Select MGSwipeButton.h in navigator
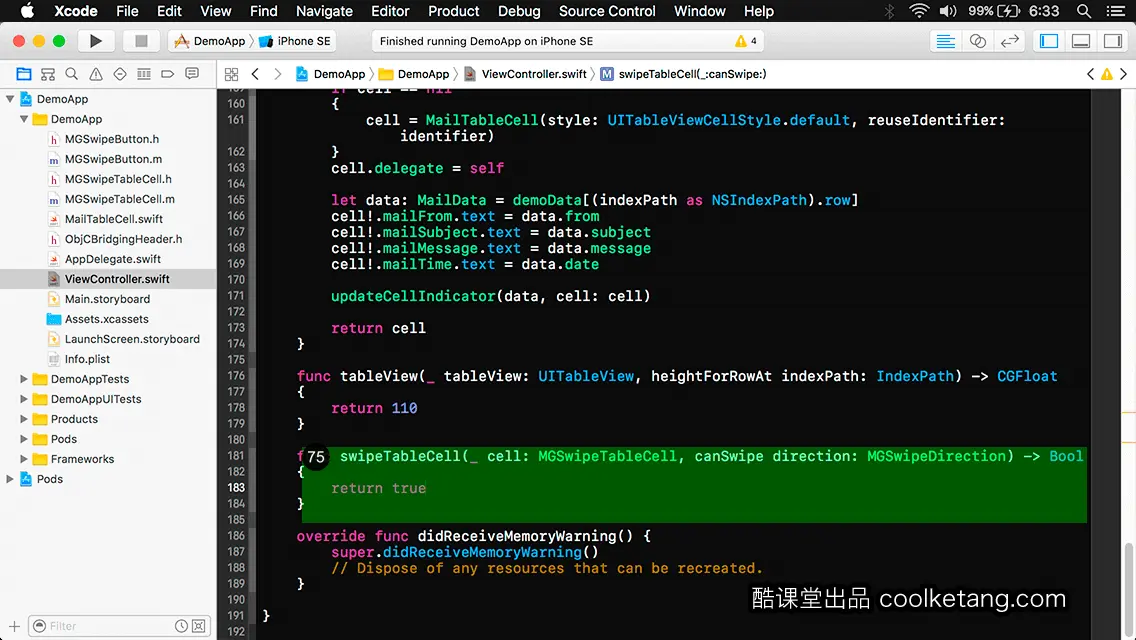Viewport: 1136px width, 640px height. click(x=112, y=139)
